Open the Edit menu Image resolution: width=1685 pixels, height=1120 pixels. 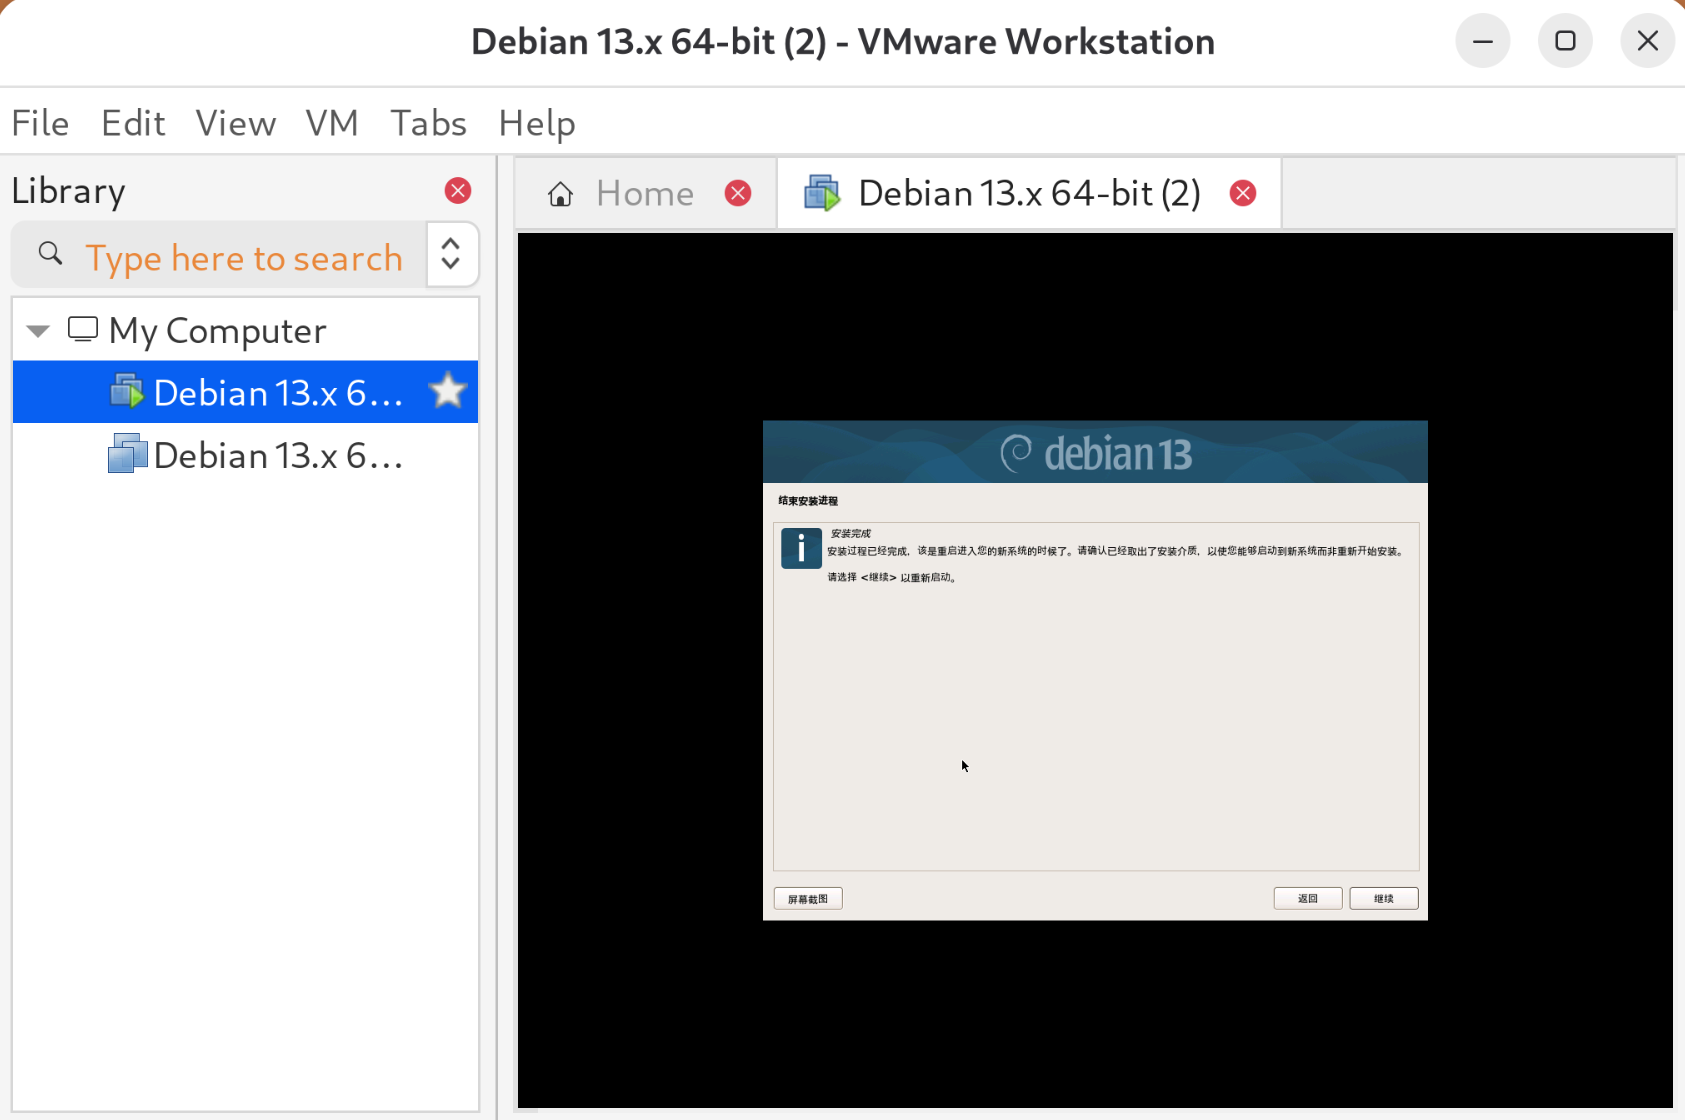coord(133,123)
